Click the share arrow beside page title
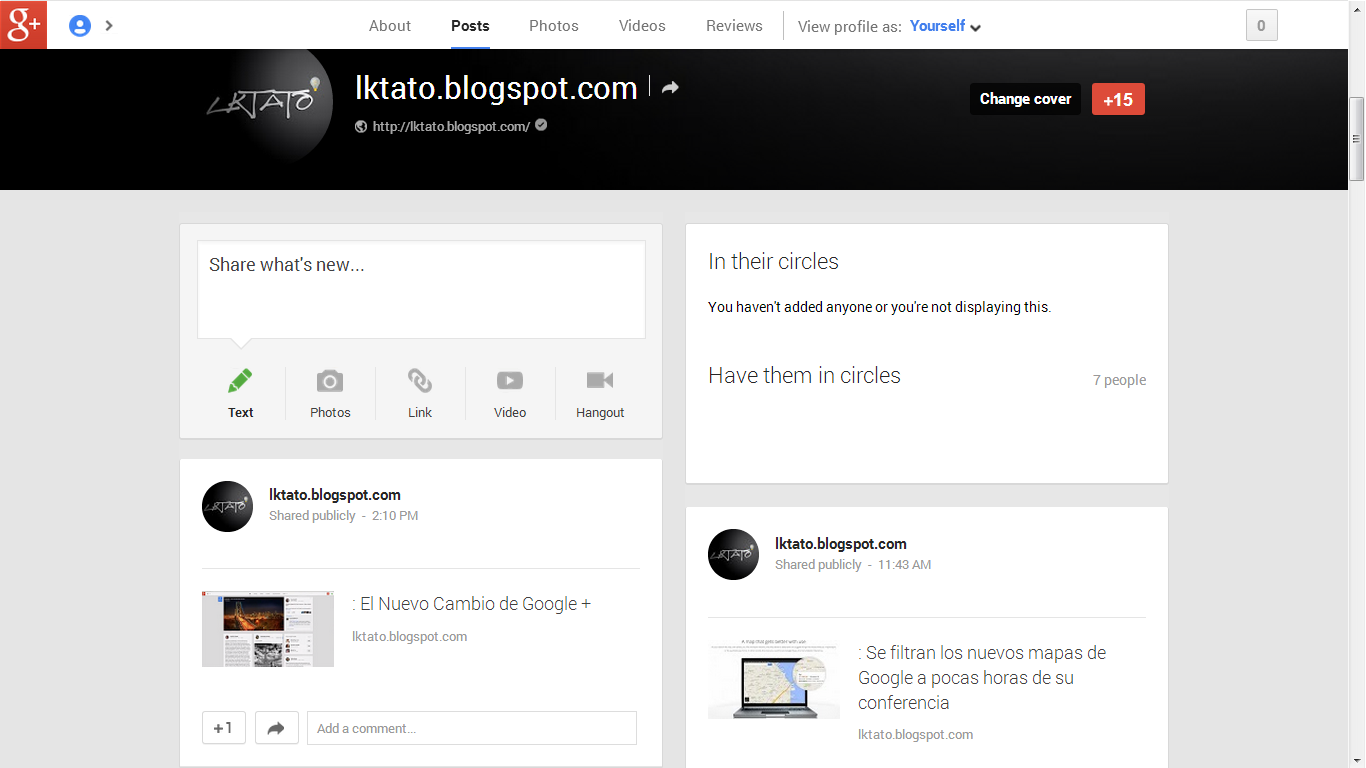Viewport: 1366px width, 768px height. point(670,87)
